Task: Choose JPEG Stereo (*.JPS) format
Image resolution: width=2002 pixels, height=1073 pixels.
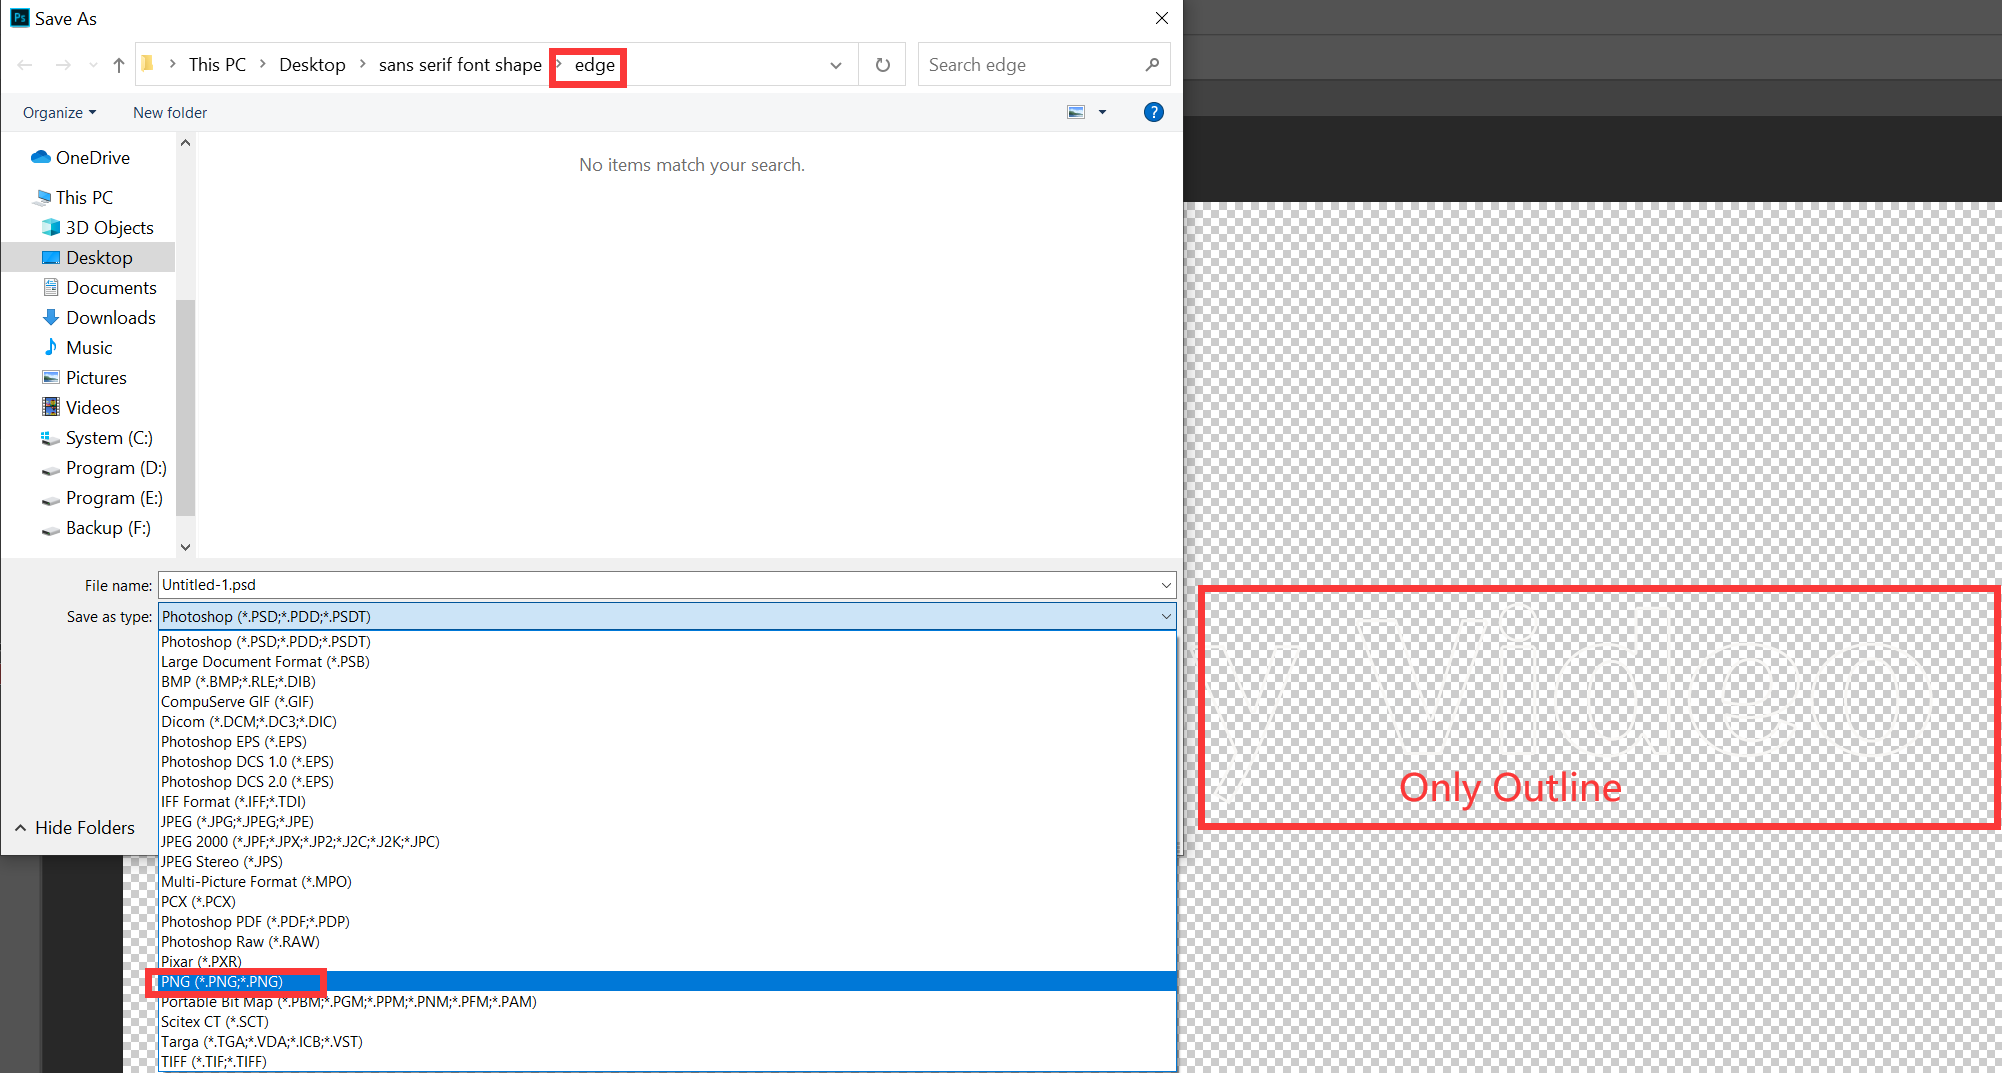Action: (x=667, y=862)
